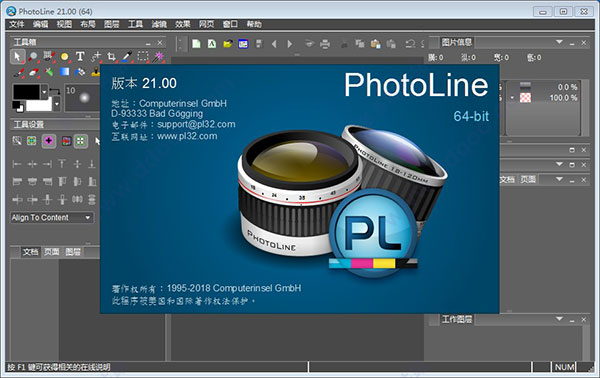The image size is (600, 378).
Task: Open background color dropdown arrow
Action: pos(57,103)
